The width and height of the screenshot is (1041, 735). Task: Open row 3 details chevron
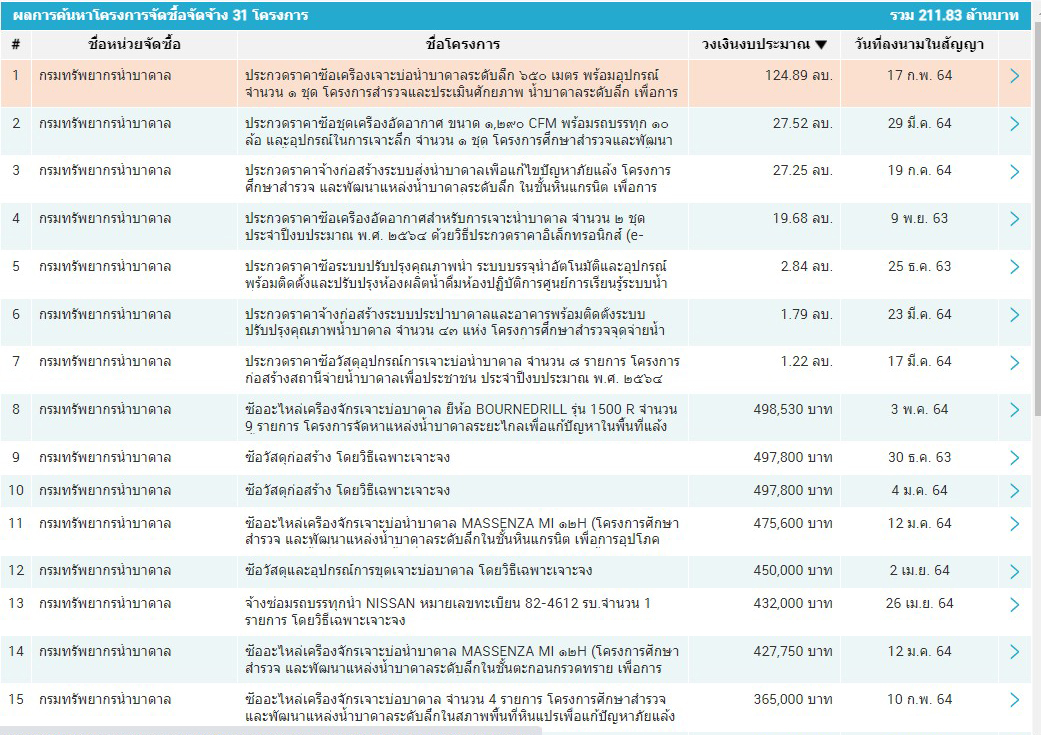point(1014,171)
